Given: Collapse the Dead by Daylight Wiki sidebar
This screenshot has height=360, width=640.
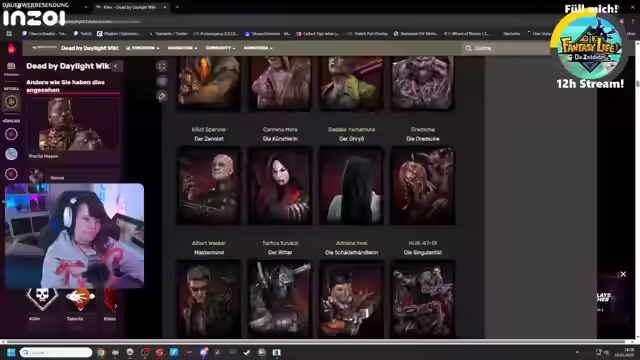Looking at the screenshot, I should click(116, 66).
